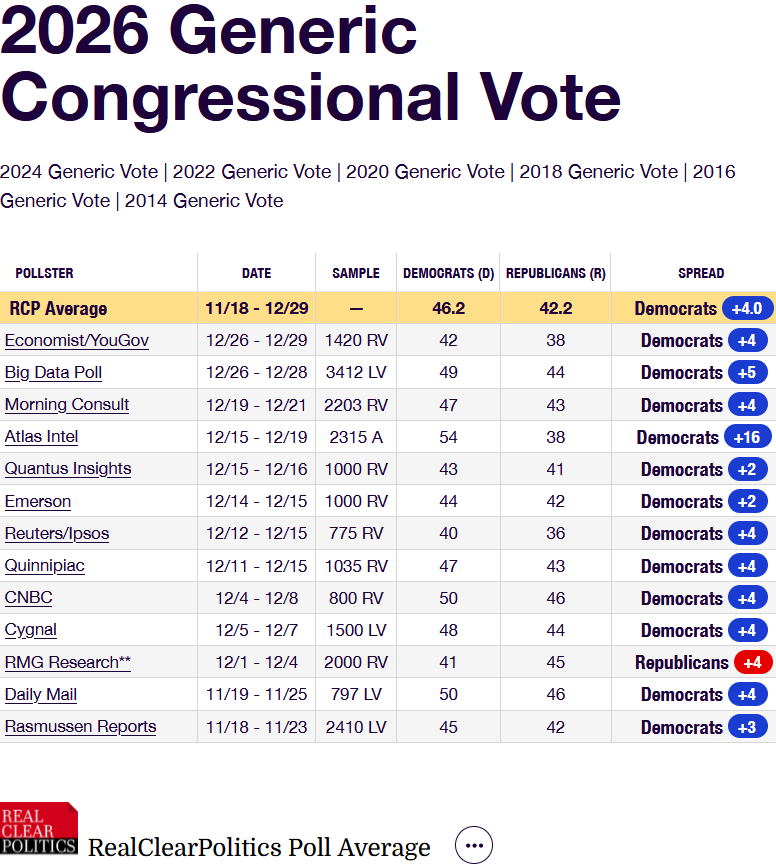Viewport: 776px width, 864px height.
Task: Click the RealClearPolitics logo
Action: (x=40, y=829)
